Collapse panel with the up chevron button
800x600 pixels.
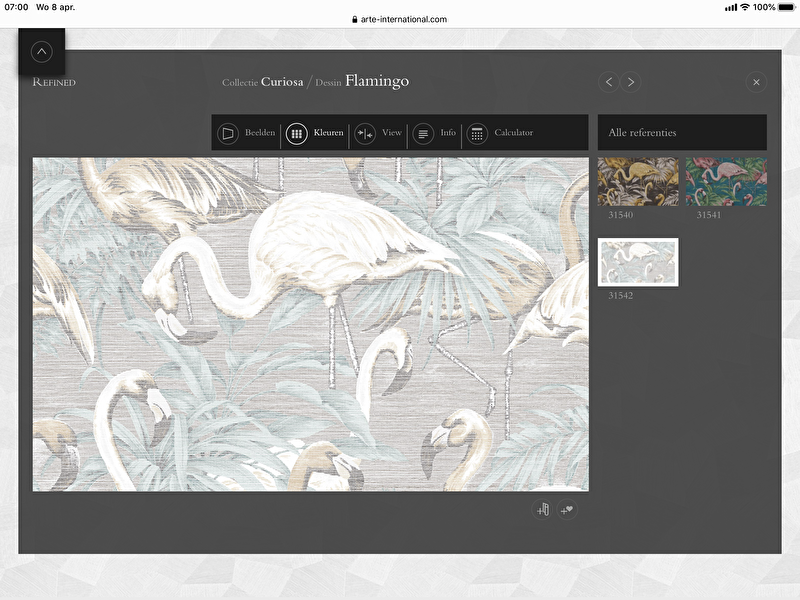(41, 52)
